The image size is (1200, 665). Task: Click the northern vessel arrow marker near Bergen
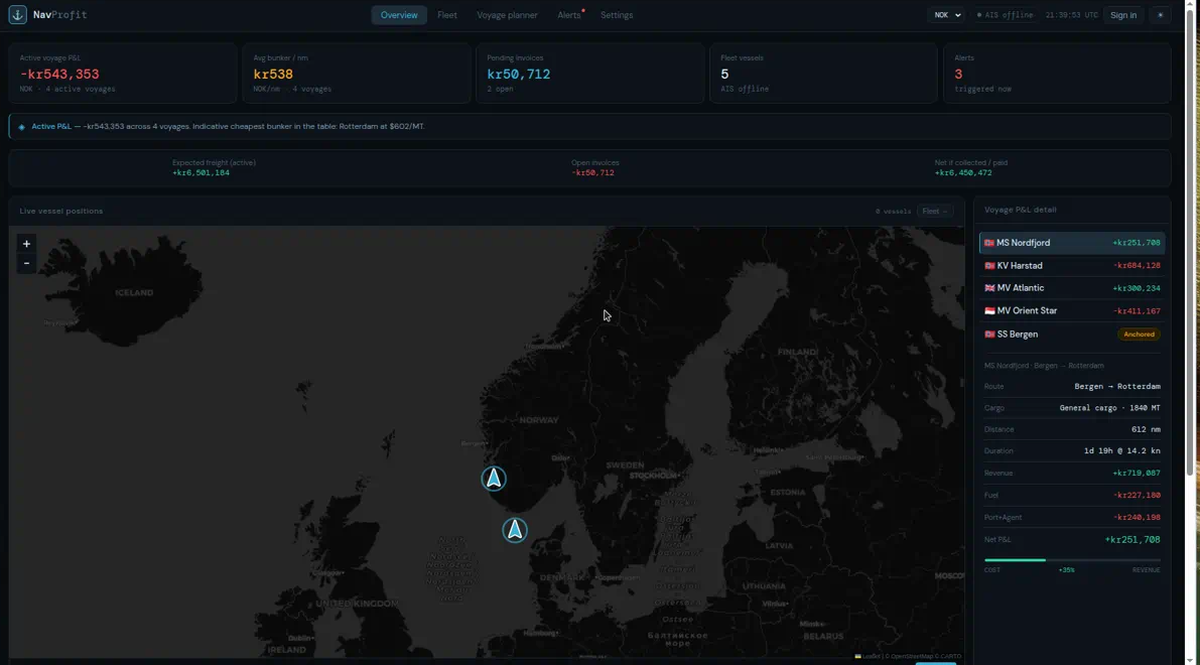coord(493,478)
